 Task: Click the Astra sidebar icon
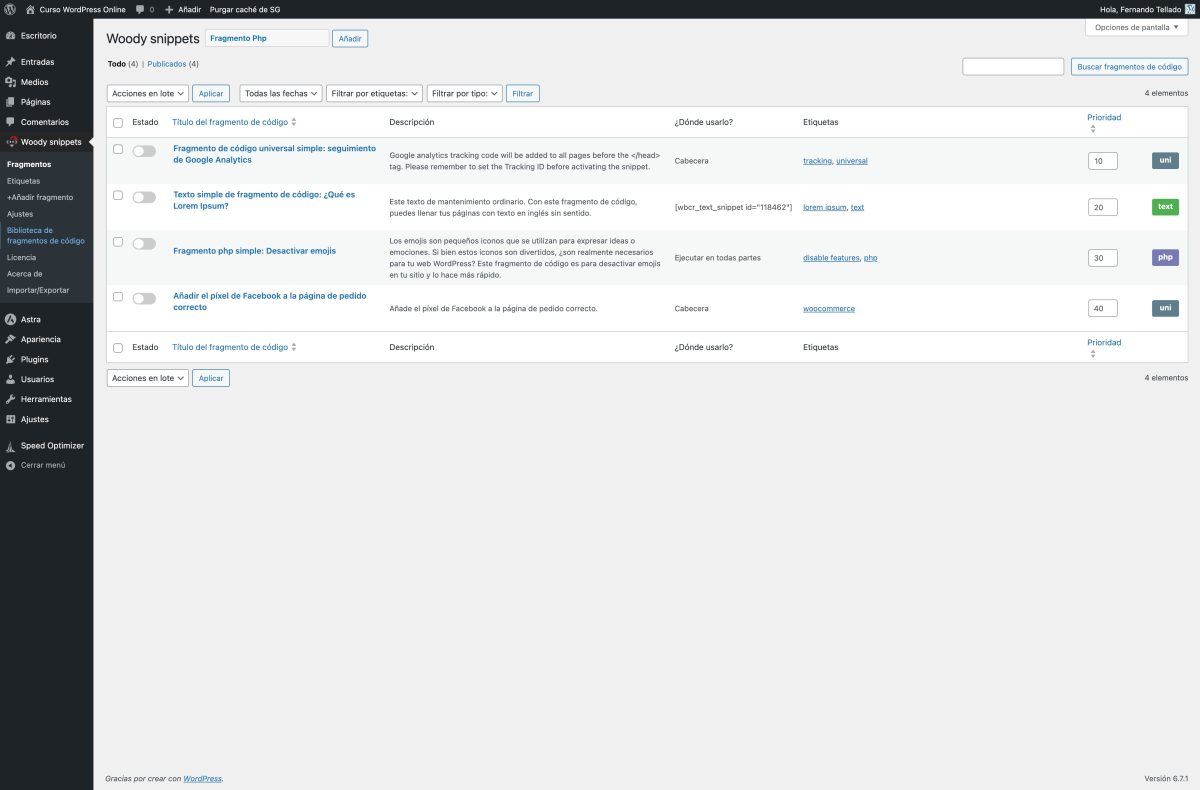(x=10, y=319)
